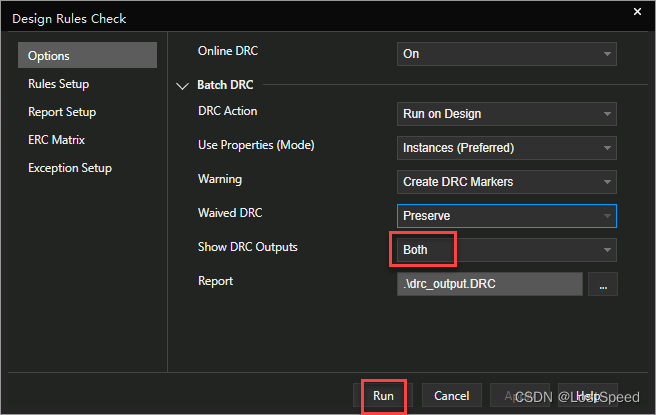Image resolution: width=656 pixels, height=415 pixels.
Task: Expand Show DRC Outputs dropdown
Action: click(506, 249)
